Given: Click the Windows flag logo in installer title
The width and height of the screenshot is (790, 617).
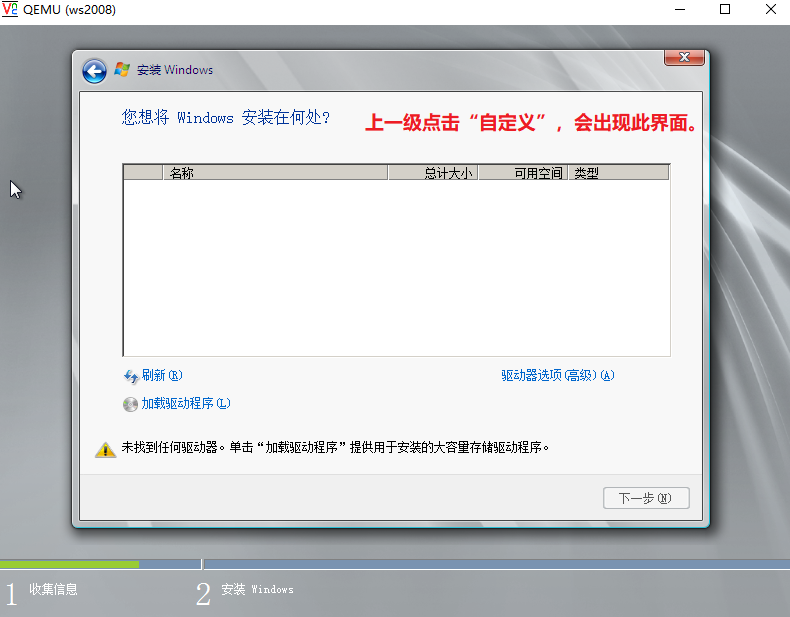Looking at the screenshot, I should (122, 70).
